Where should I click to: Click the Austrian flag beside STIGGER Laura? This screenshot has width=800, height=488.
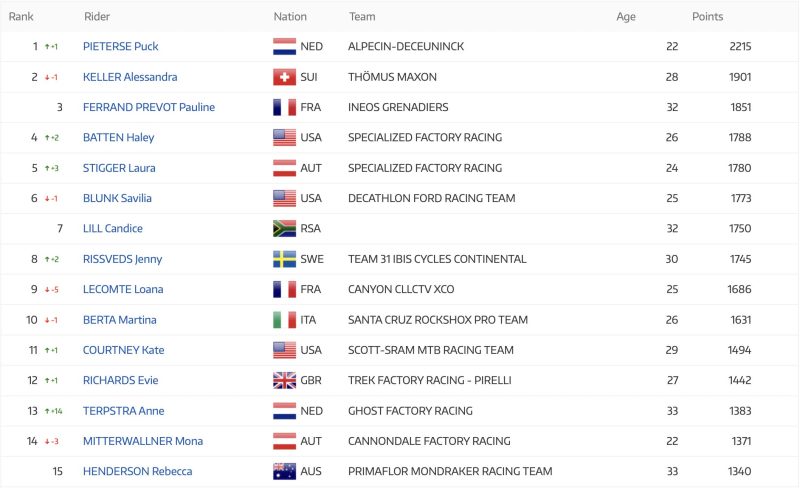pyautogui.click(x=284, y=168)
